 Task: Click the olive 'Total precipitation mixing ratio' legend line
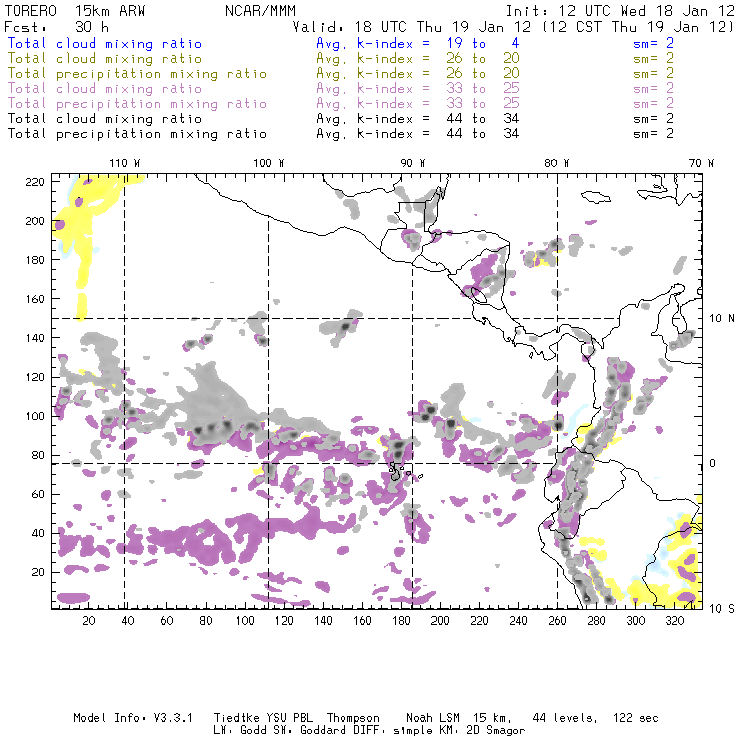137,74
